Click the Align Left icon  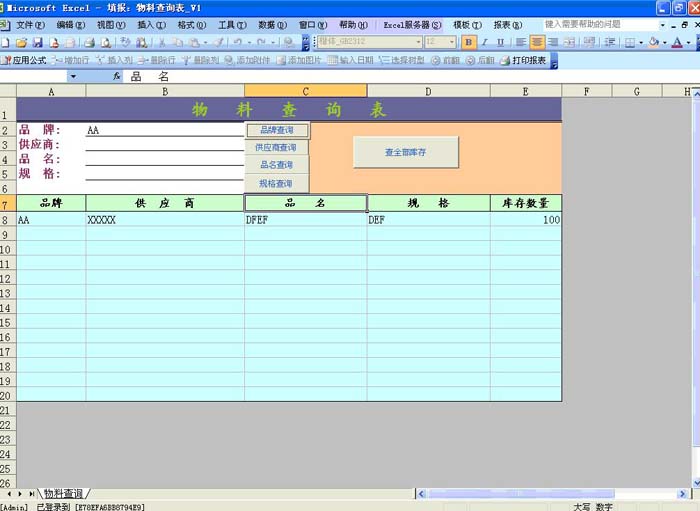[x=520, y=43]
